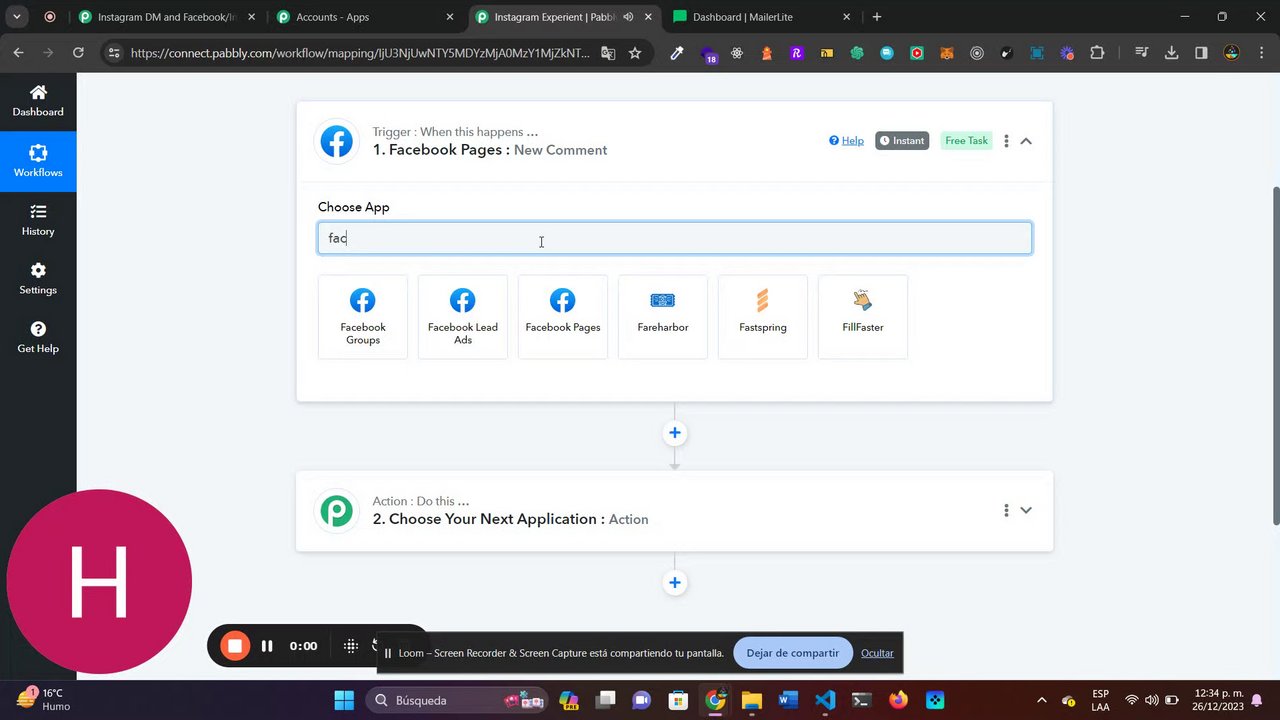Viewport: 1280px width, 720px height.
Task: Show hidden system tray icons
Action: pyautogui.click(x=1042, y=700)
